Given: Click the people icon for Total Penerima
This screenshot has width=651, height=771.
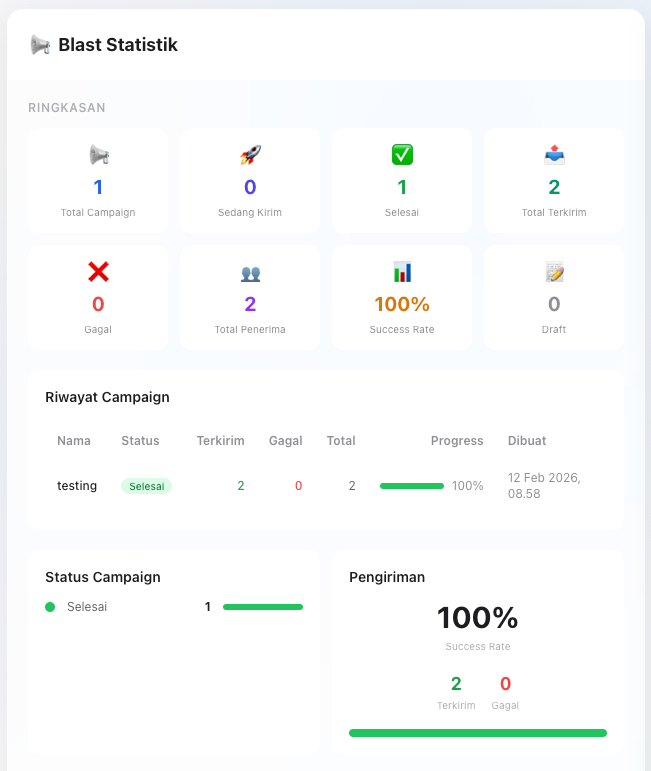Looking at the screenshot, I should [250, 273].
